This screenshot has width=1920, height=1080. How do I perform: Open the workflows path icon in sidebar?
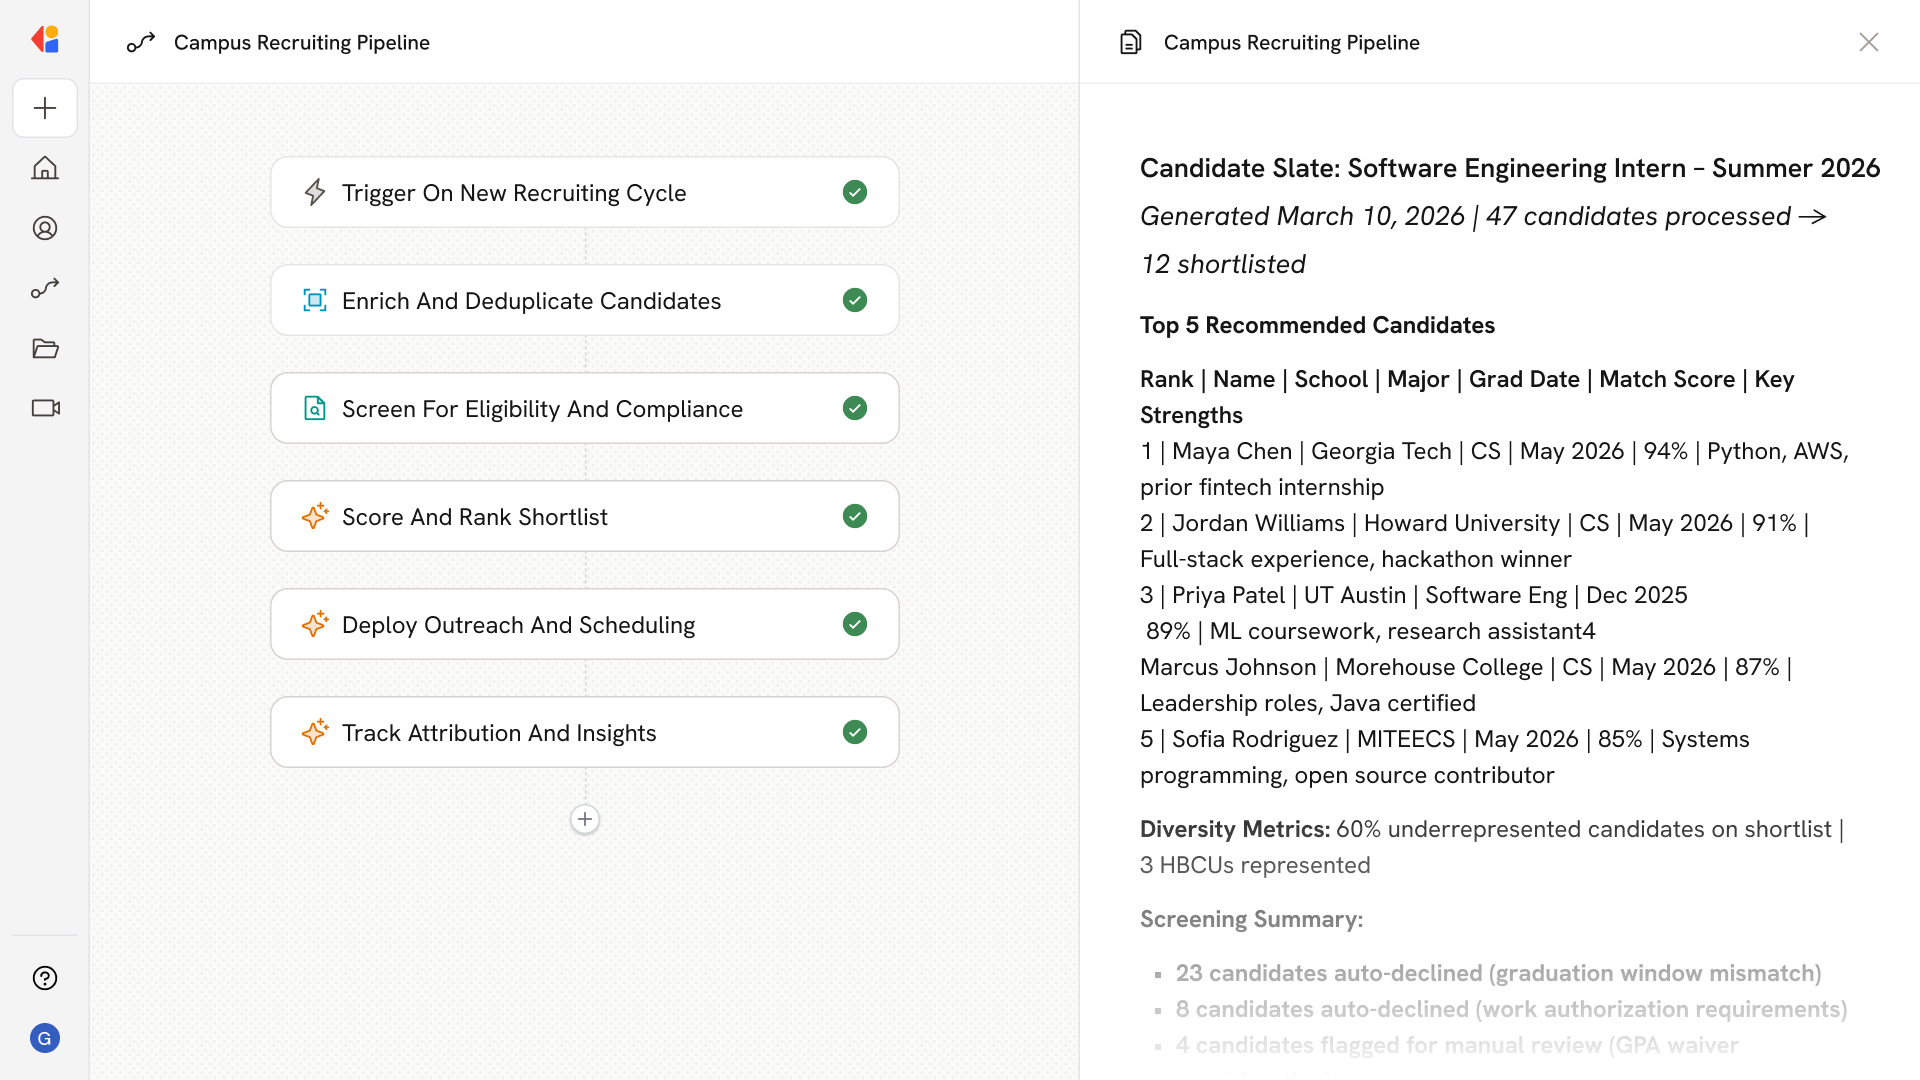click(45, 288)
